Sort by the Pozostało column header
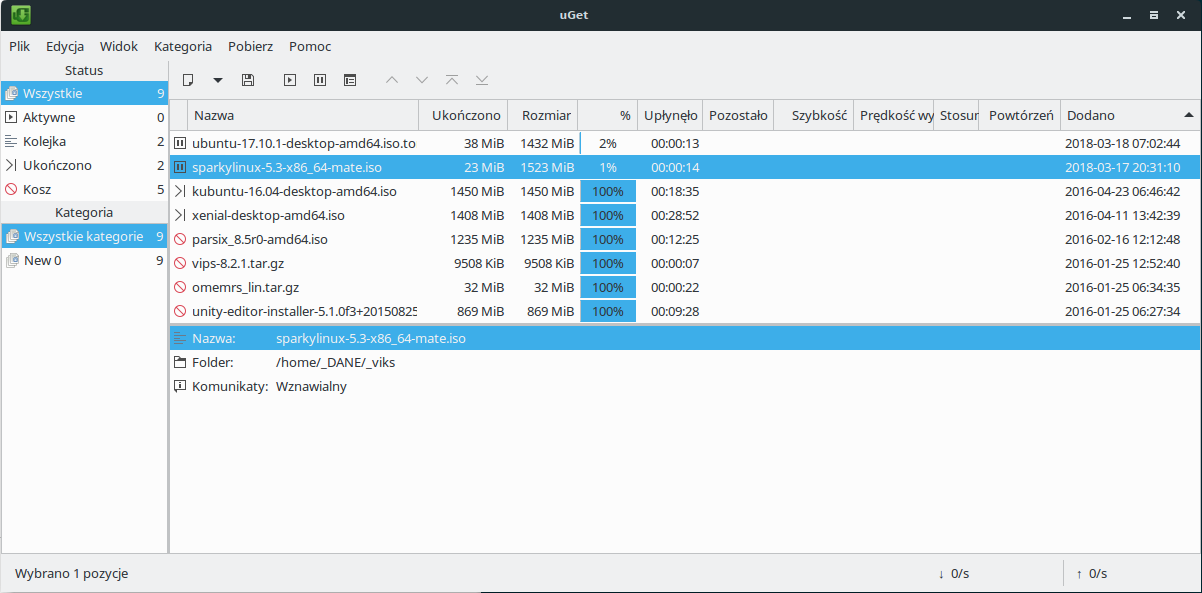The image size is (1202, 593). (x=738, y=115)
